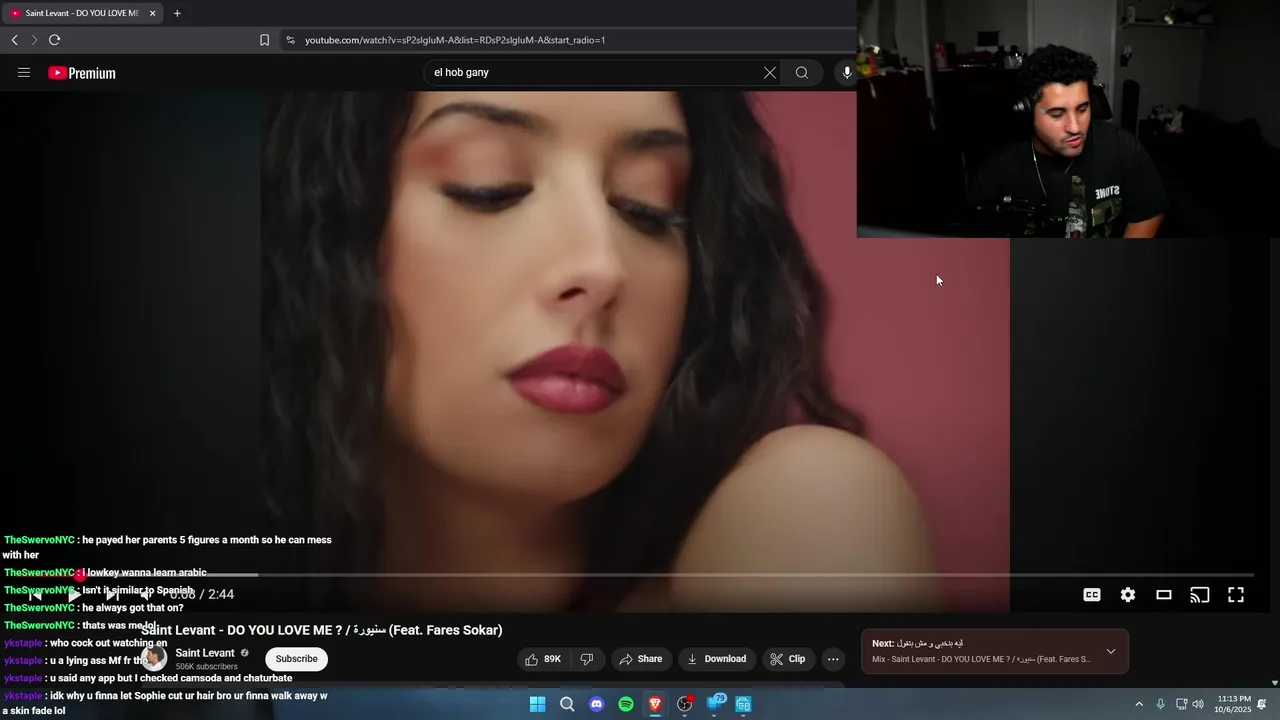Open the YouTube guide hamburger menu
The height and width of the screenshot is (720, 1280).
[x=24, y=73]
